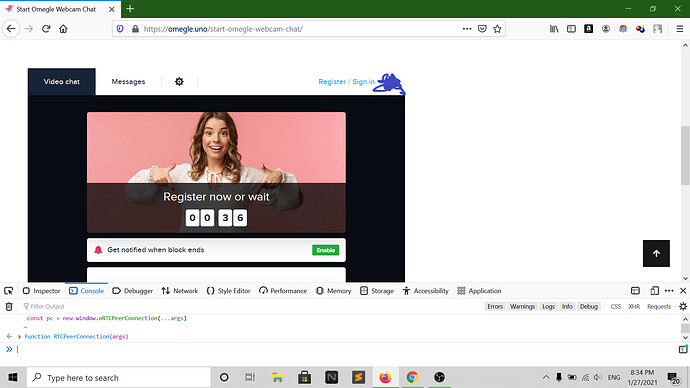
Task: Pick an element with the devtools picker icon
Action: (8, 291)
